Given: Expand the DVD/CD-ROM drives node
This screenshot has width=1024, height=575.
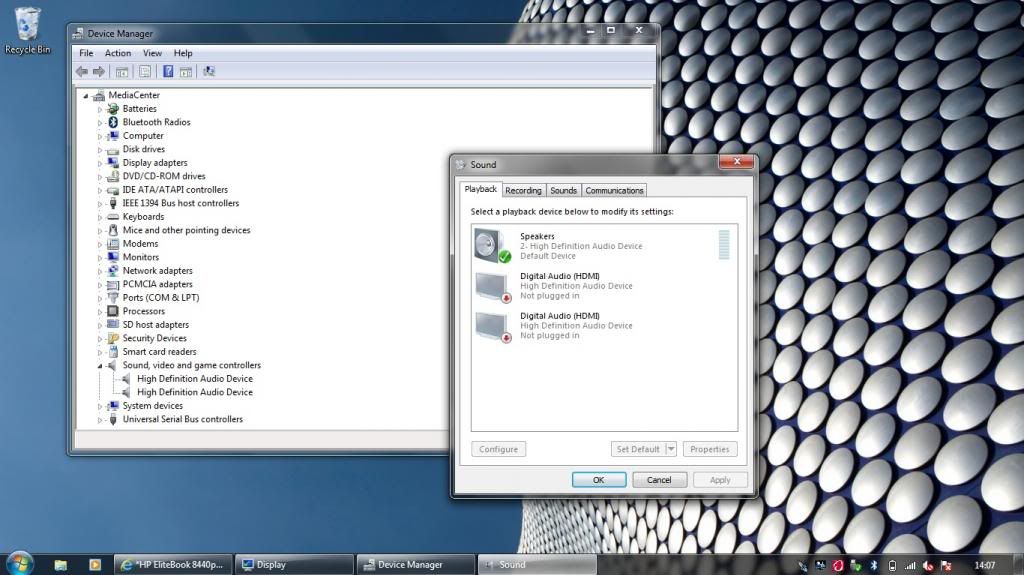Looking at the screenshot, I should [x=100, y=176].
